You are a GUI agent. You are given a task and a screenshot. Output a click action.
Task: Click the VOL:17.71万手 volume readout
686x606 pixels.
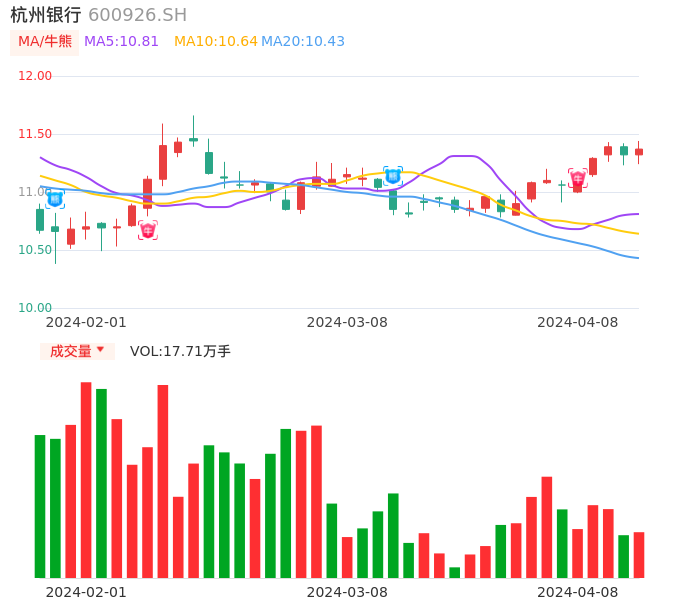[x=180, y=351]
